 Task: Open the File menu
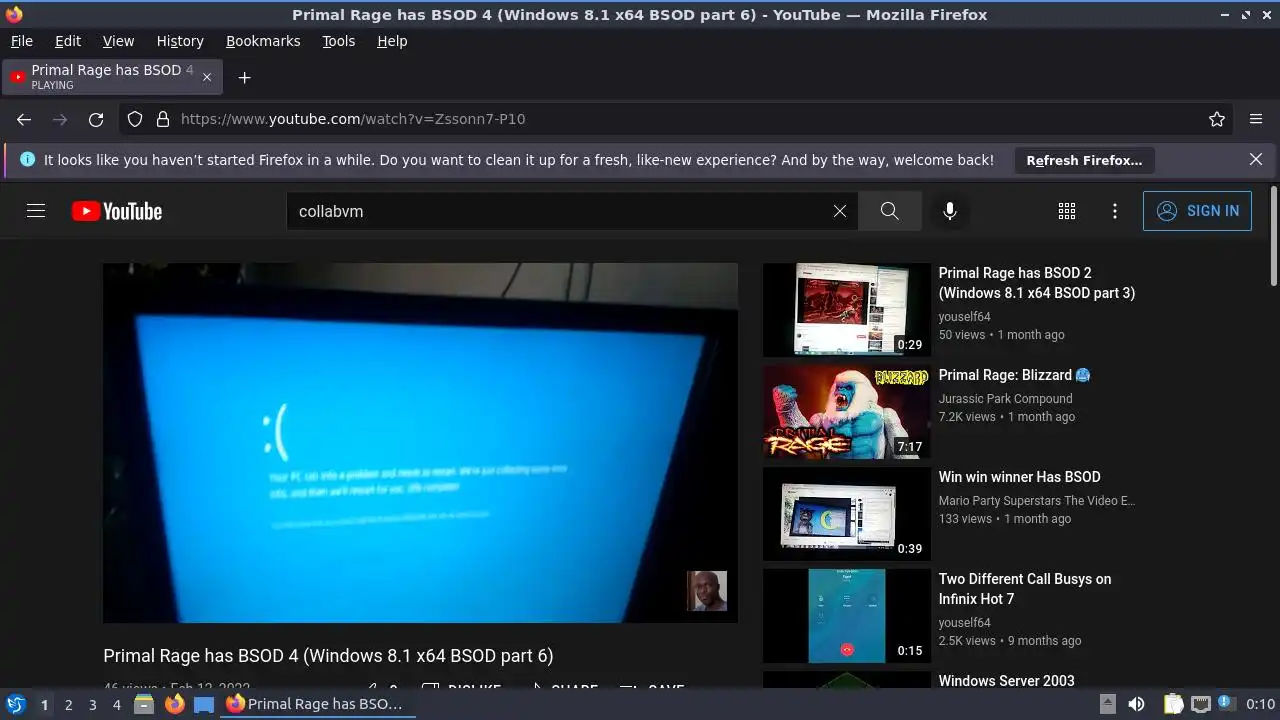(21, 41)
